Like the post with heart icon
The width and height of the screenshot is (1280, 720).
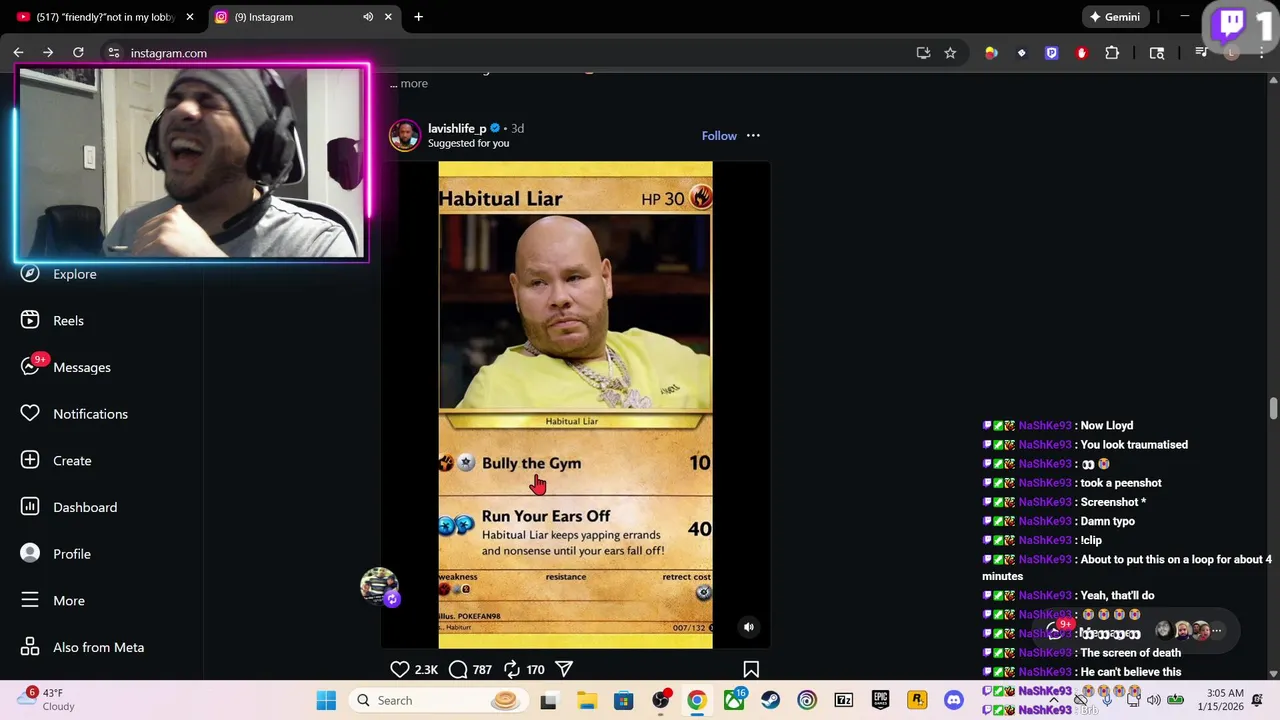coord(399,669)
